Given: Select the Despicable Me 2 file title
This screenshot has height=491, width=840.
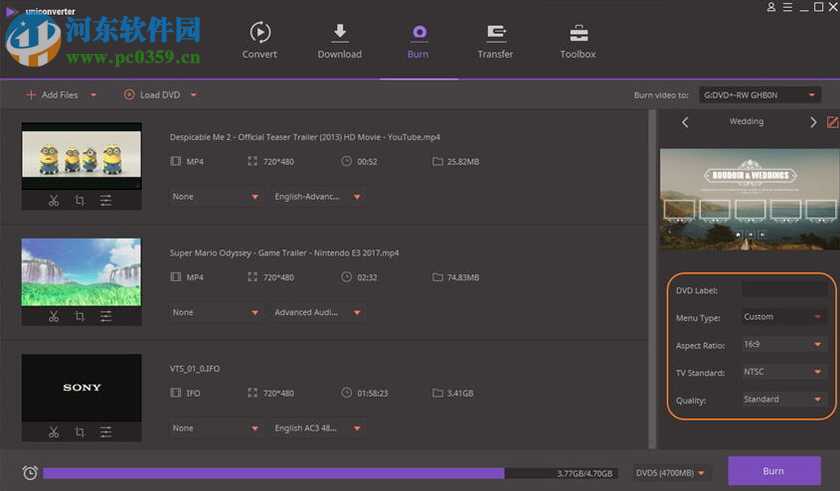Looking at the screenshot, I should coord(305,137).
